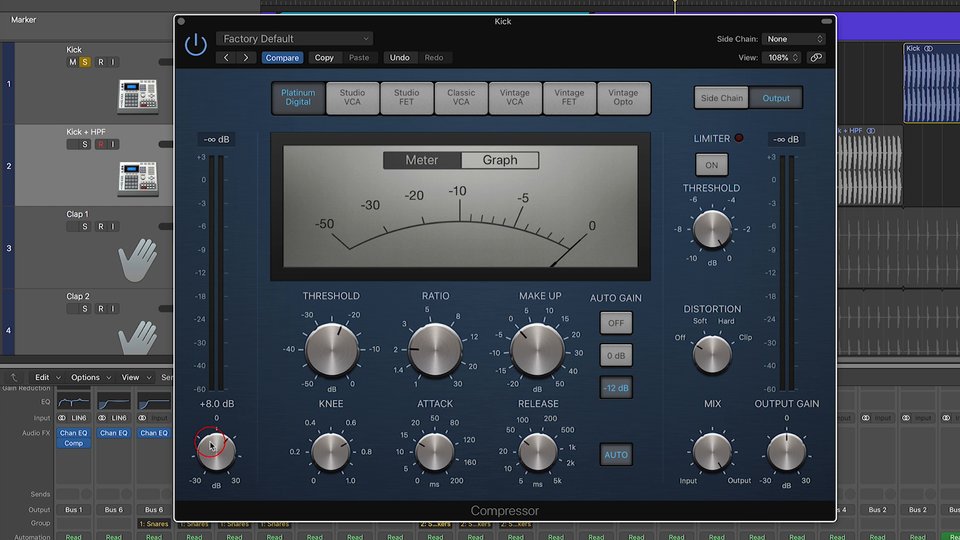Click the Output Gain knob

click(787, 452)
